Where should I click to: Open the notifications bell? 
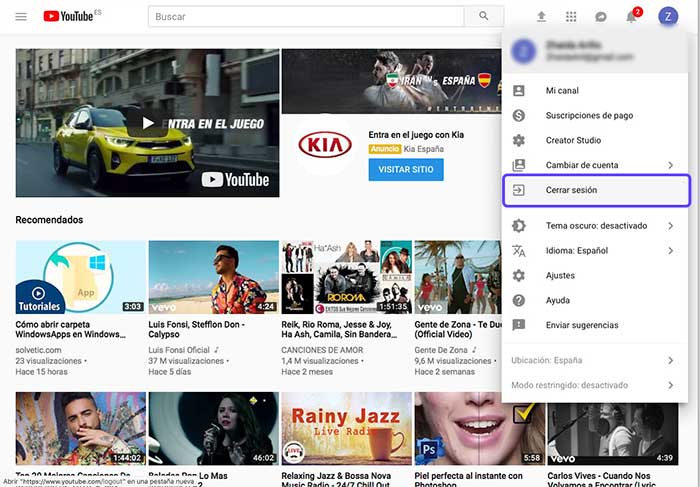631,17
